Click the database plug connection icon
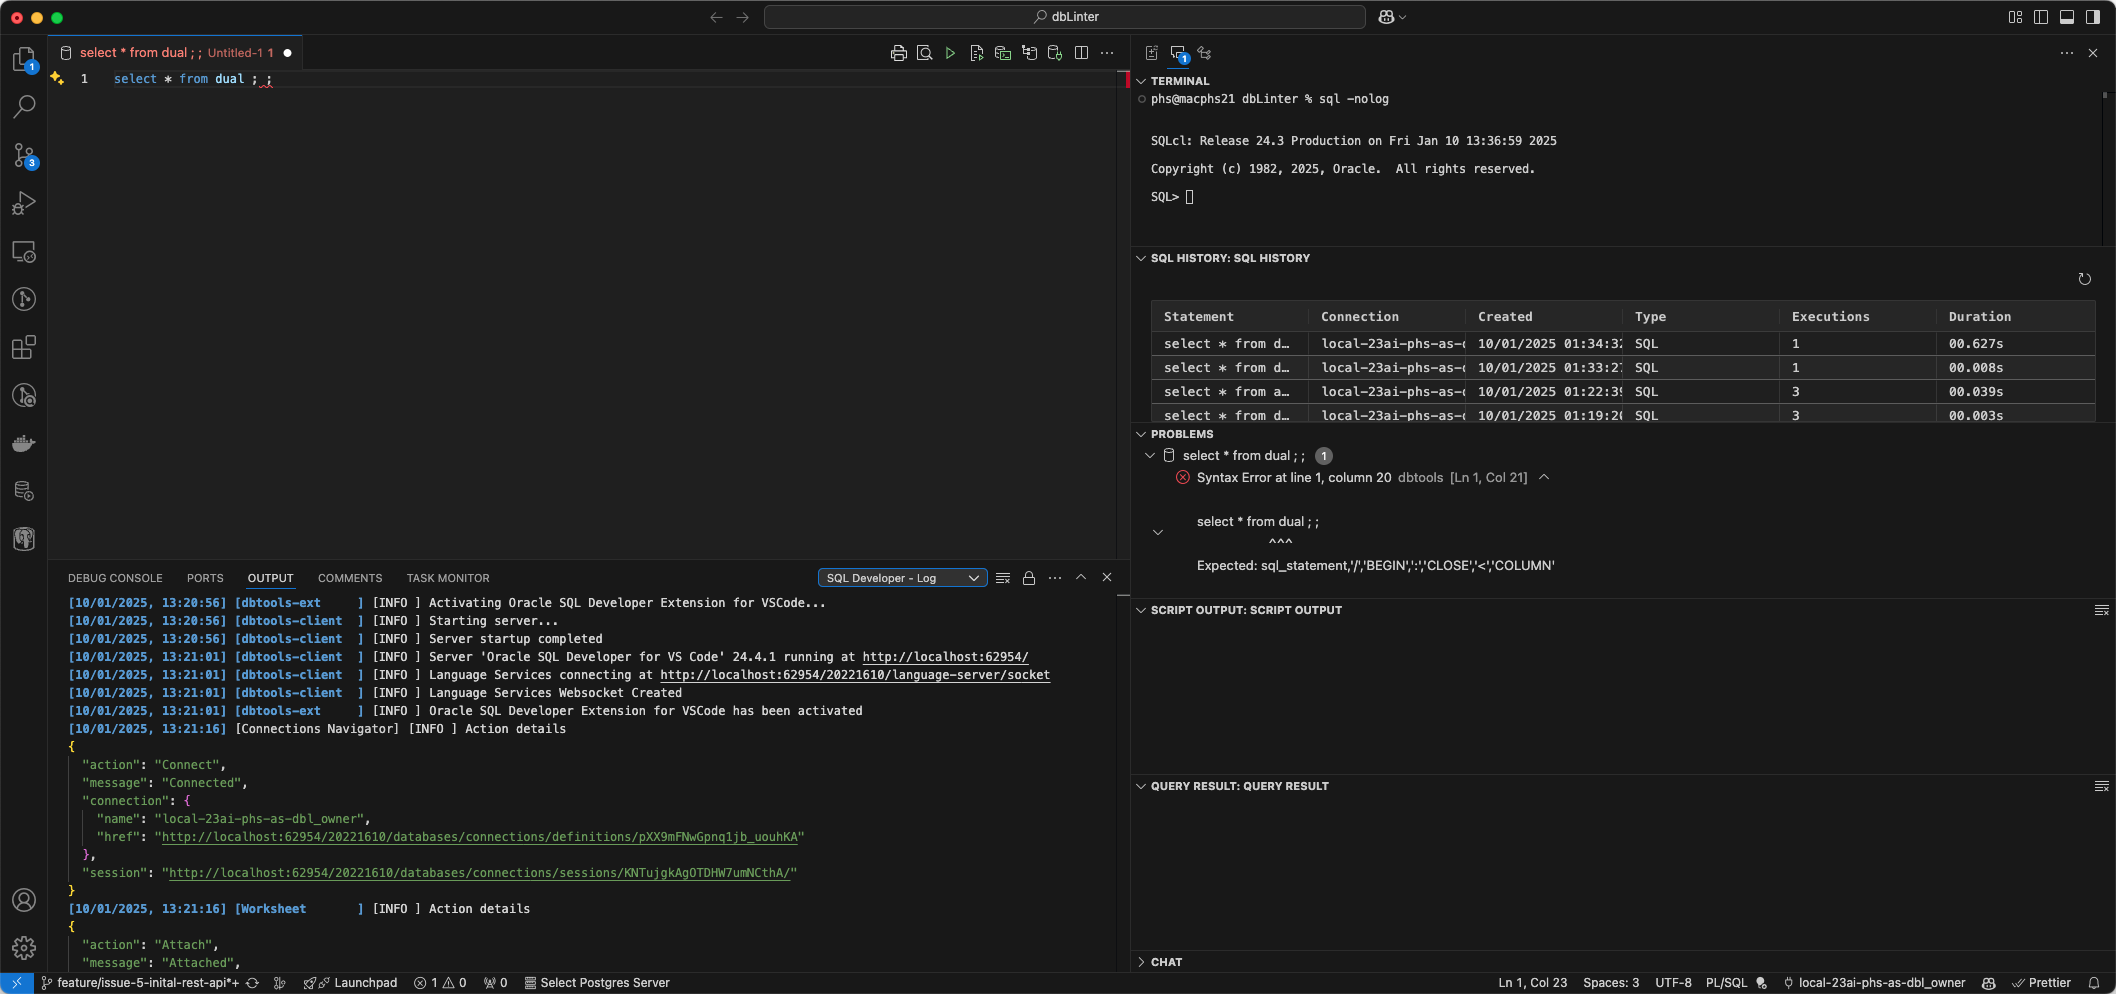The image size is (2116, 994). pyautogui.click(x=1055, y=53)
